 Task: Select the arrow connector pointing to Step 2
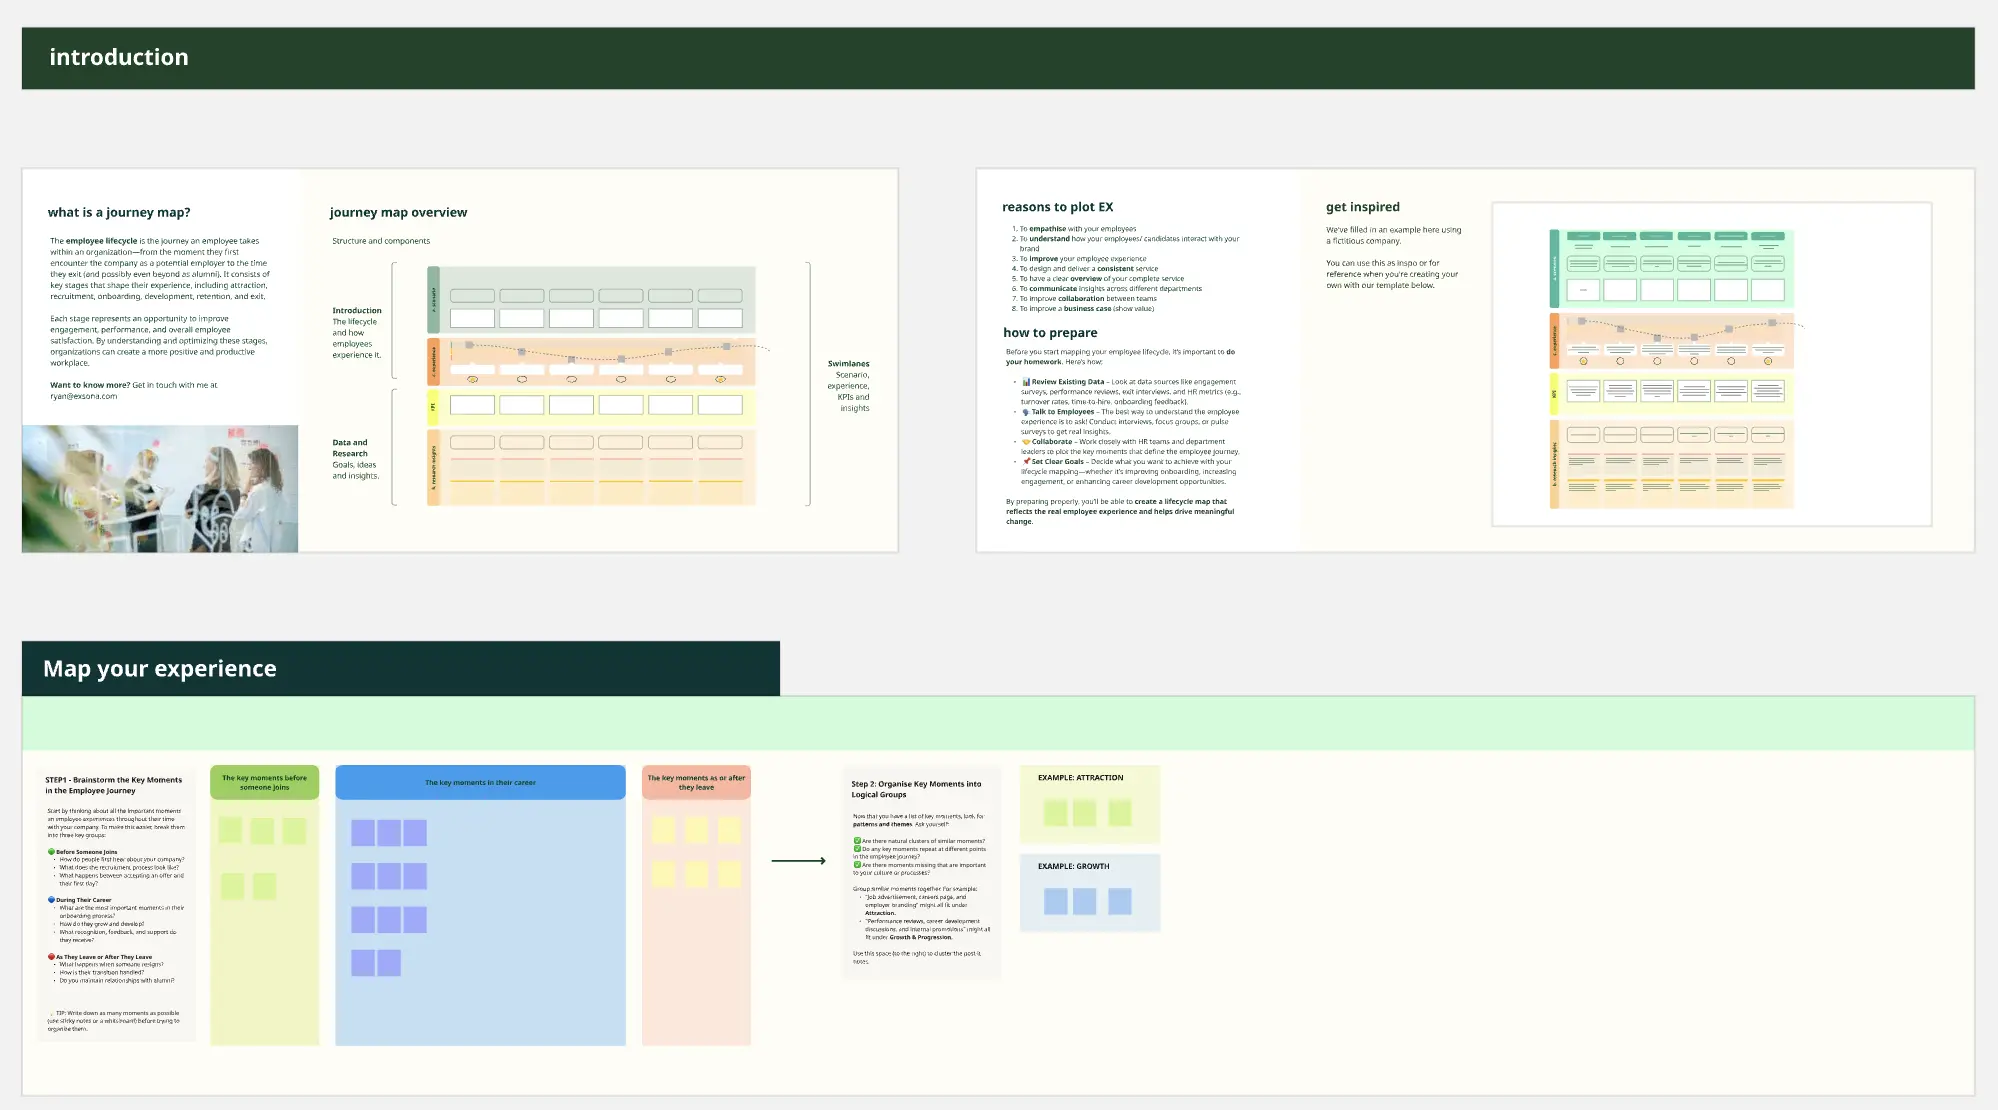(x=798, y=861)
